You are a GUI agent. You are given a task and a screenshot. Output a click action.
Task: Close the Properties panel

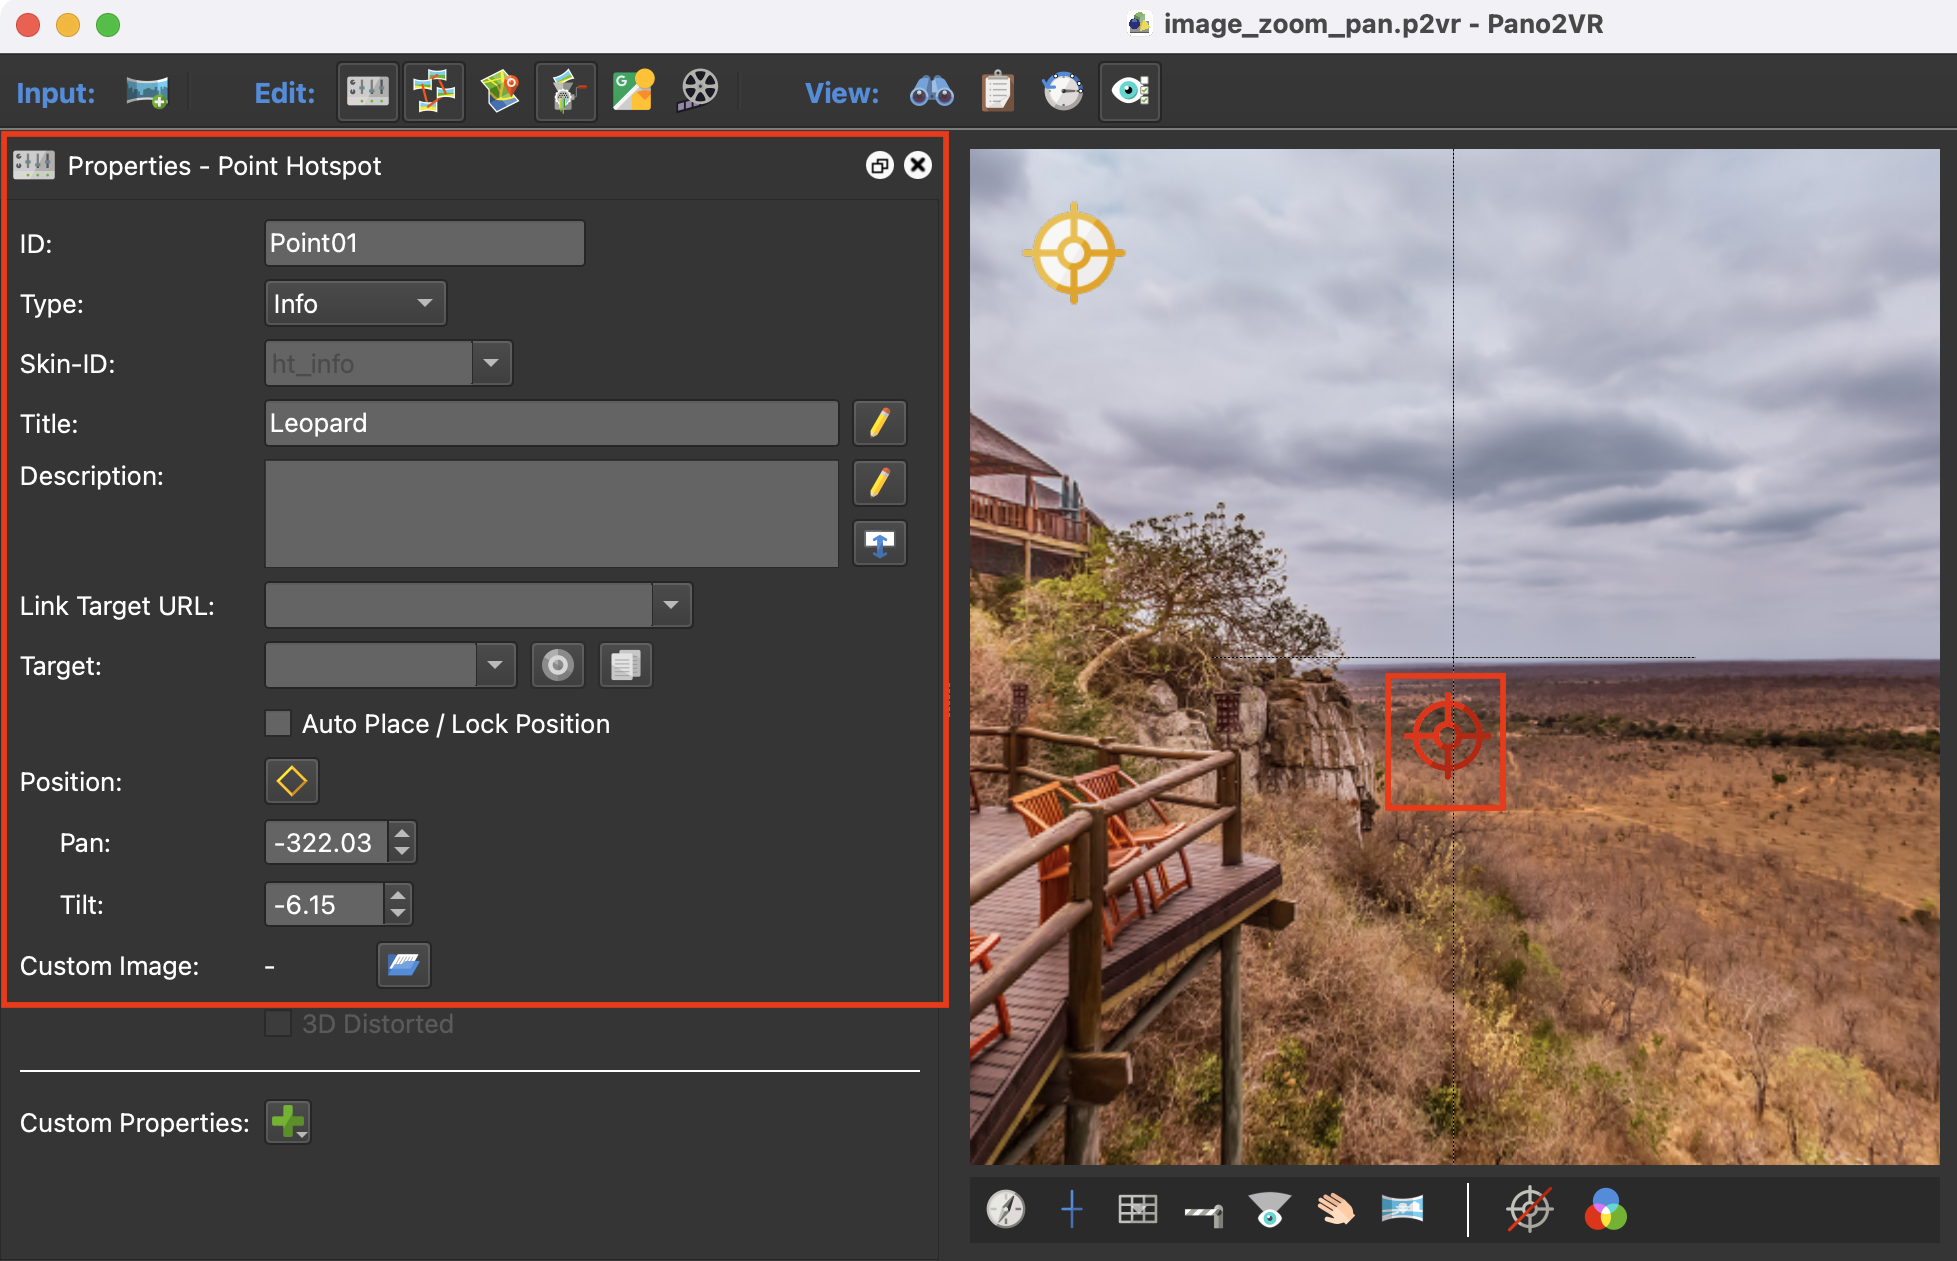(x=918, y=166)
